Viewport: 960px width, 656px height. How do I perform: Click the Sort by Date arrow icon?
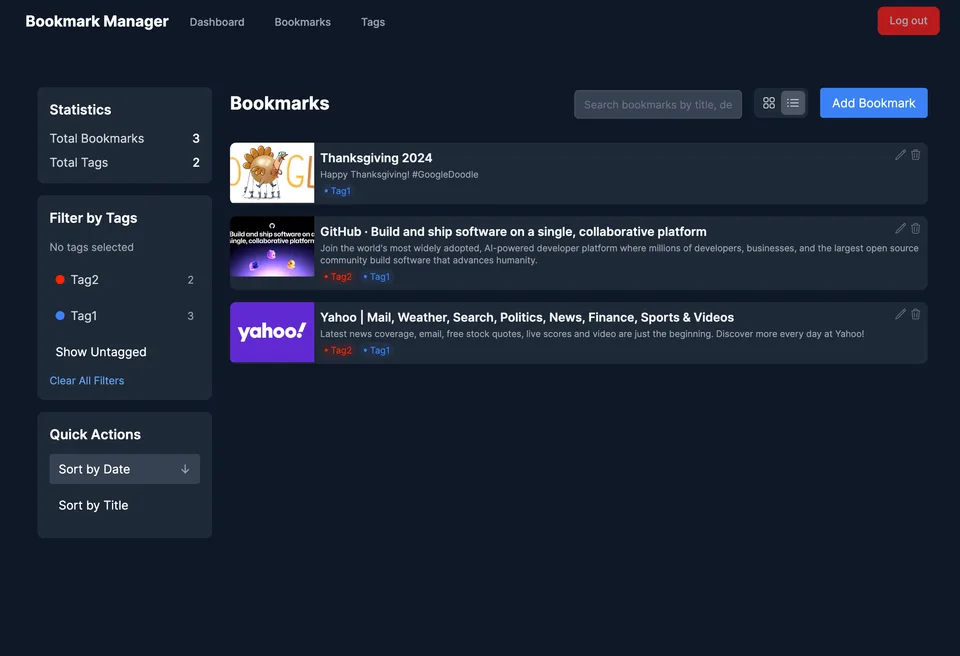185,469
